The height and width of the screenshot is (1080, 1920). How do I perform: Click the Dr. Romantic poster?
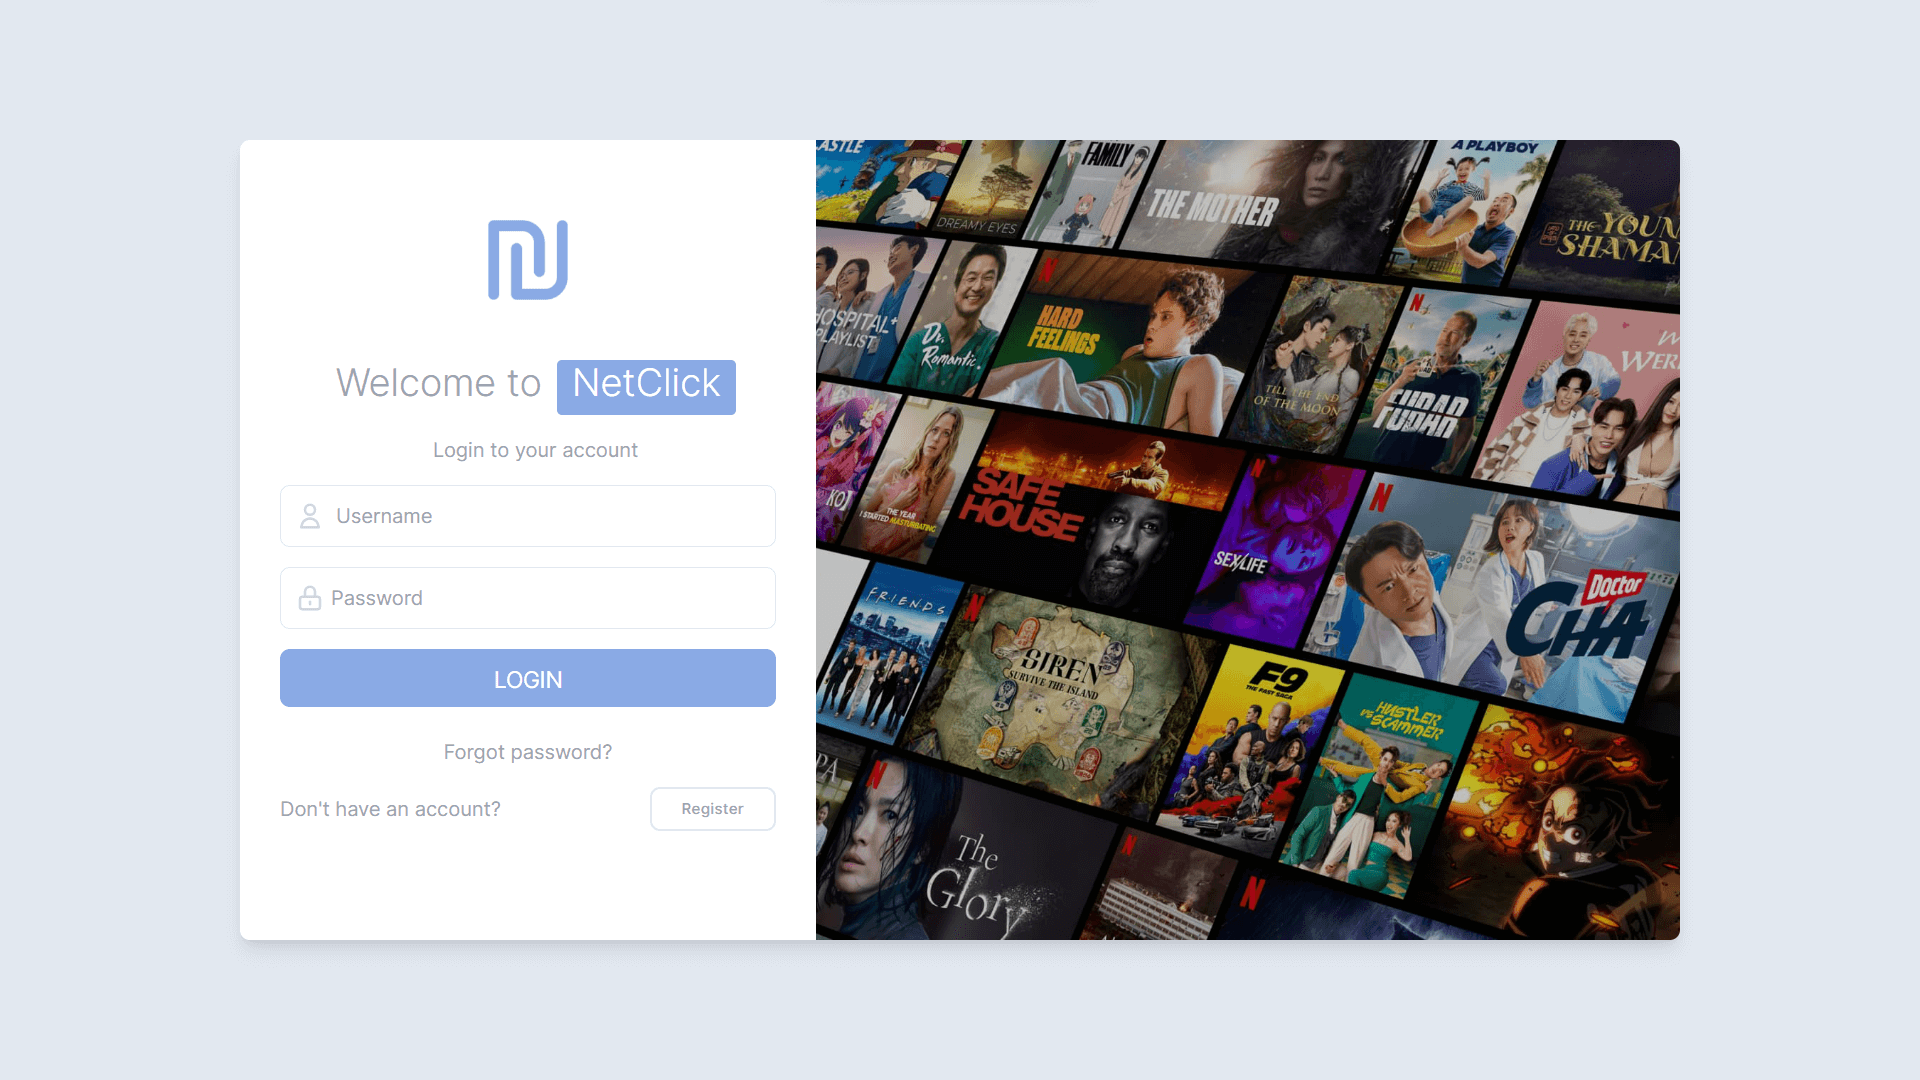tap(960, 320)
